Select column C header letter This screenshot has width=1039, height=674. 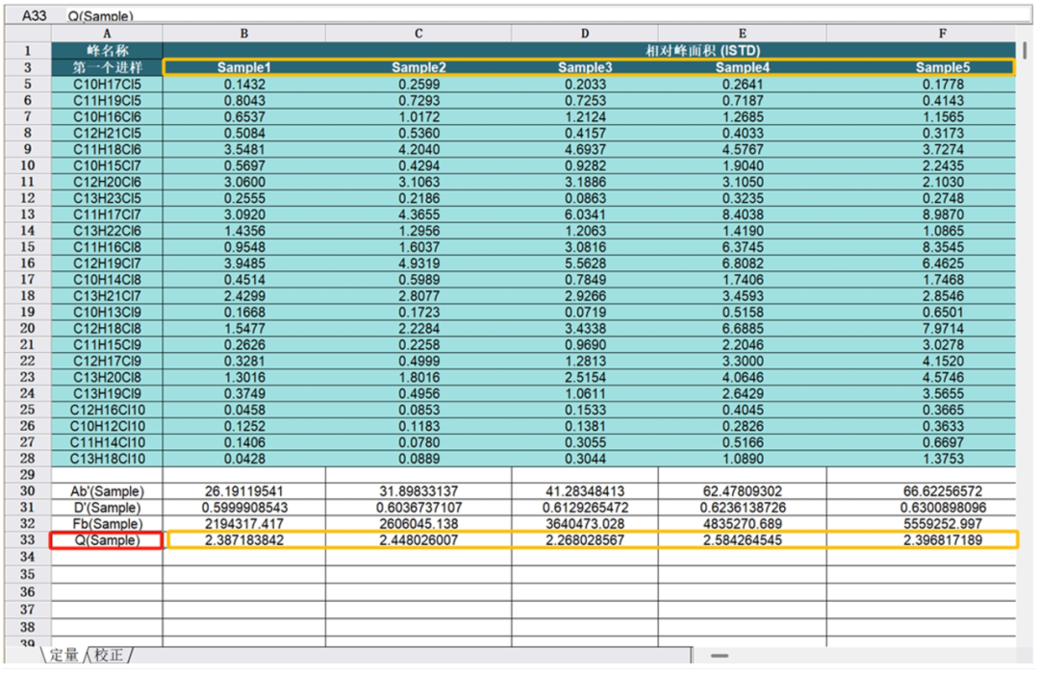(419, 33)
